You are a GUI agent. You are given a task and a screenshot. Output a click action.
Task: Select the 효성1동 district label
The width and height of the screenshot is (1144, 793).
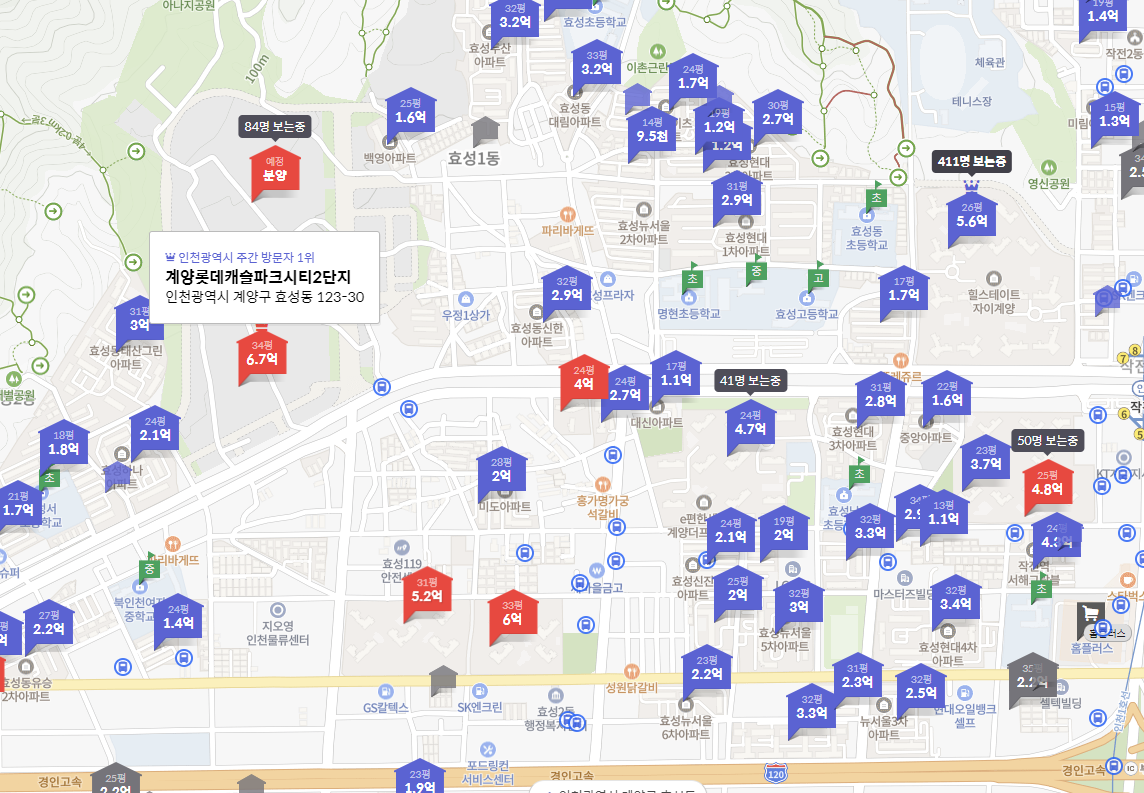click(x=473, y=158)
